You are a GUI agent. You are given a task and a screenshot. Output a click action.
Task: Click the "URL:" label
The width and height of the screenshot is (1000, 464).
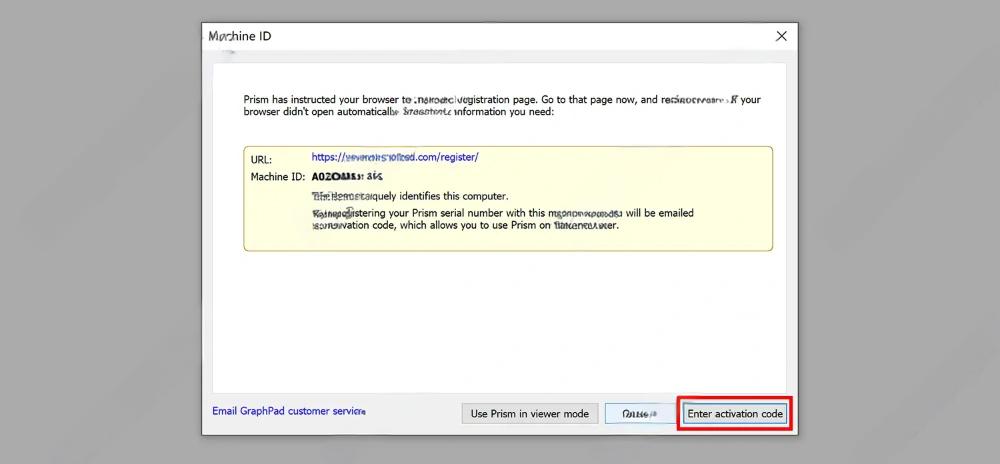[261, 158]
